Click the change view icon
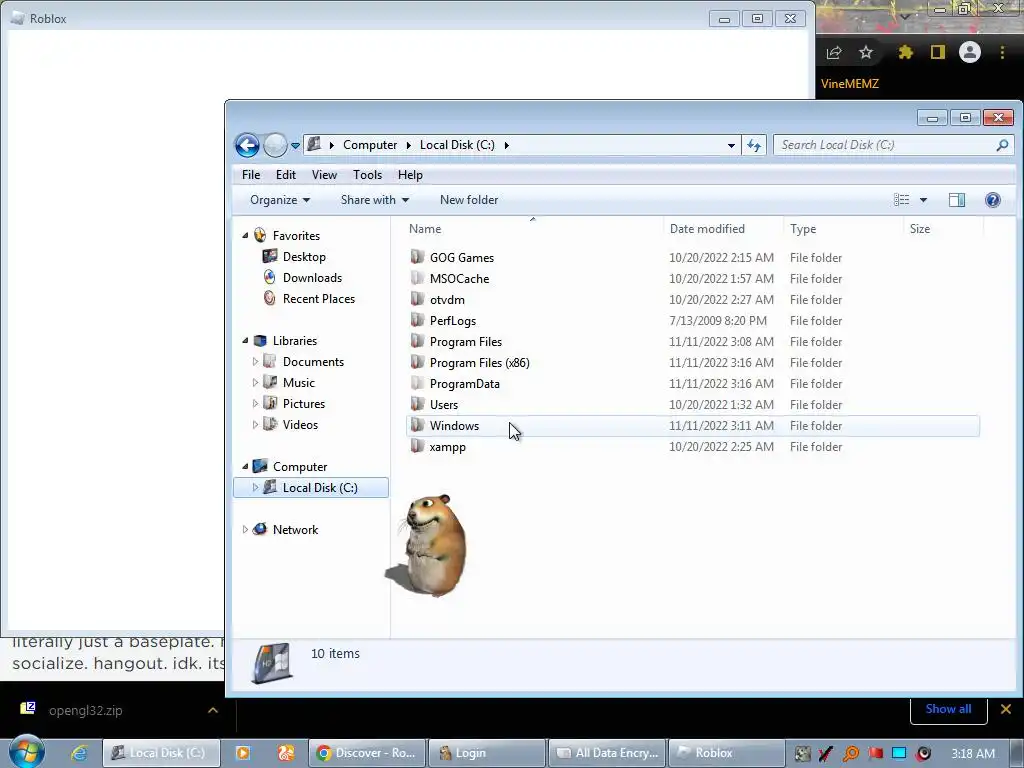 [901, 200]
